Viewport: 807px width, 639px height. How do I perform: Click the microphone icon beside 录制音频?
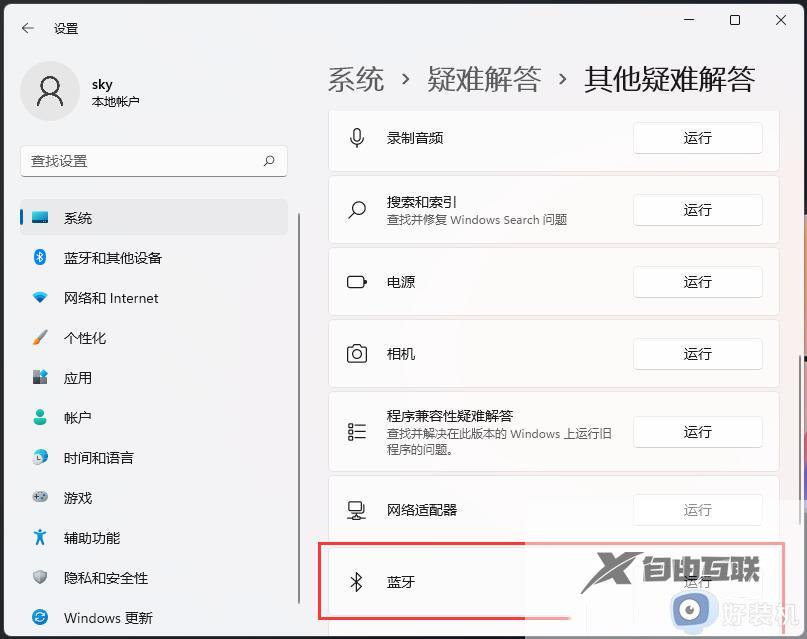pos(356,138)
